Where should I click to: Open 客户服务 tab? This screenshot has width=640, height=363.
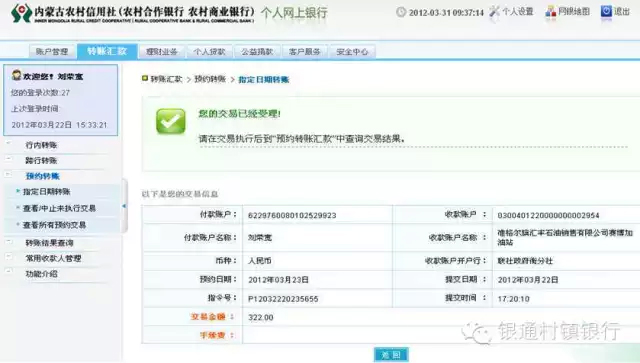click(304, 51)
